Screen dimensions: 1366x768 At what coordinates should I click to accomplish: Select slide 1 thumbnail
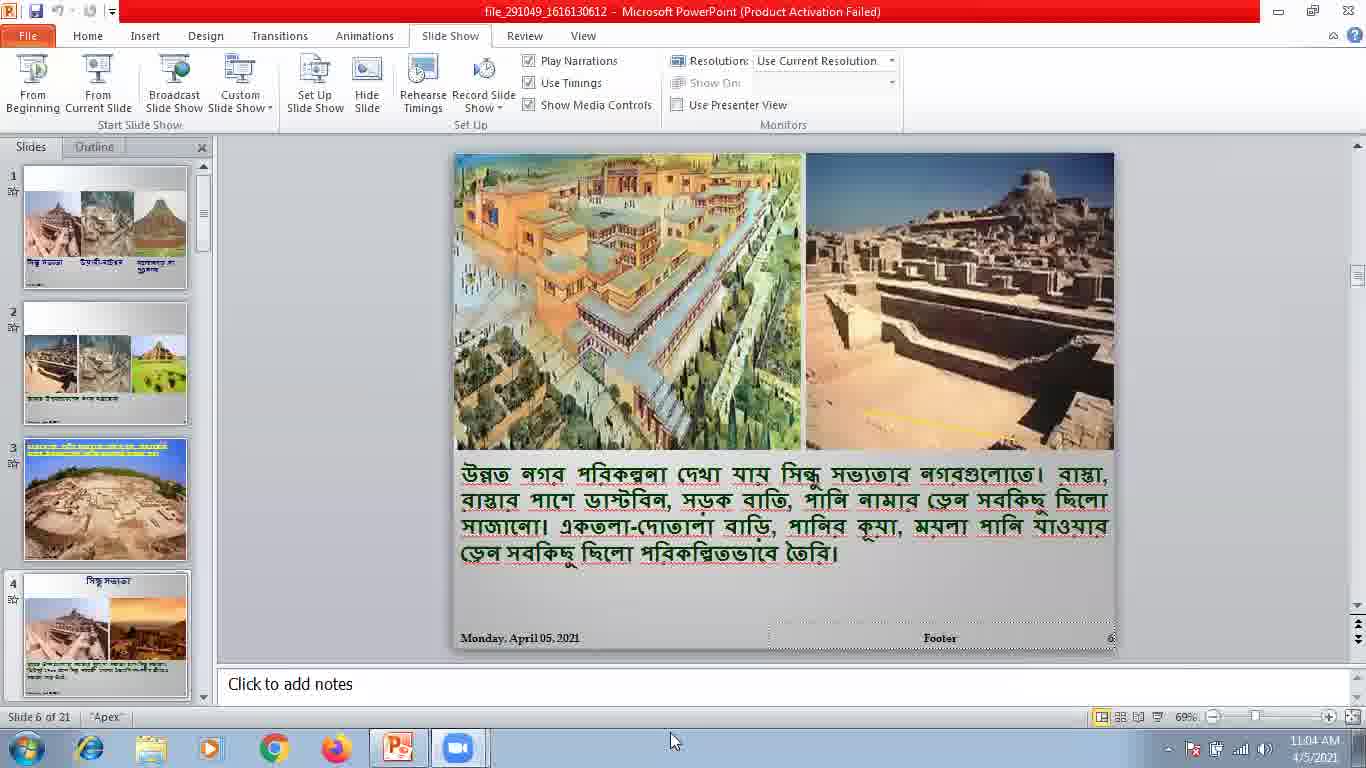pyautogui.click(x=106, y=228)
